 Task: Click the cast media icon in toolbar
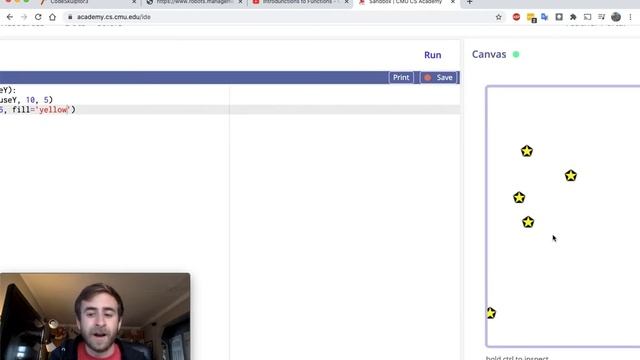click(587, 17)
